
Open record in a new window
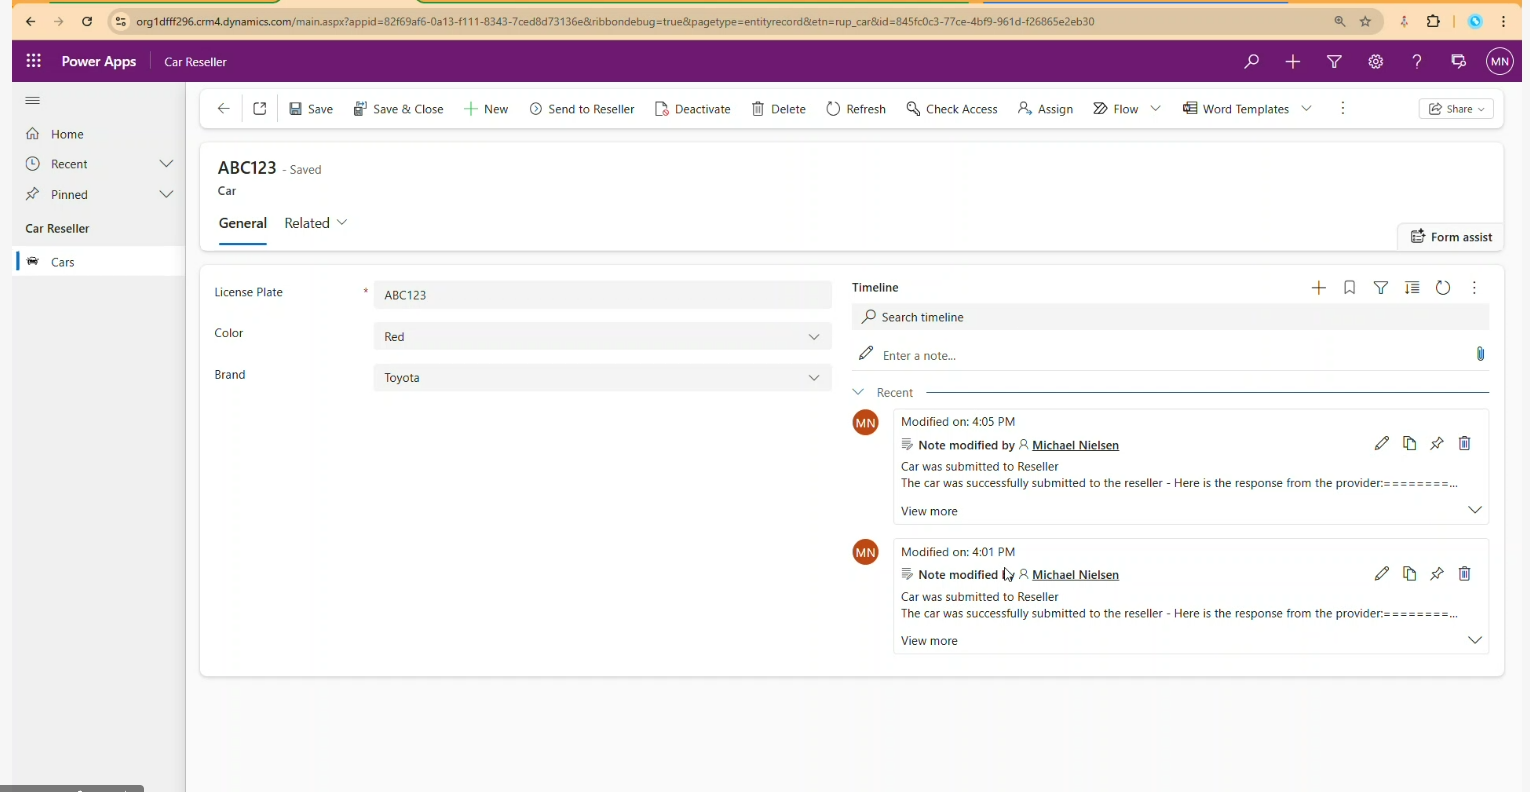(x=259, y=109)
